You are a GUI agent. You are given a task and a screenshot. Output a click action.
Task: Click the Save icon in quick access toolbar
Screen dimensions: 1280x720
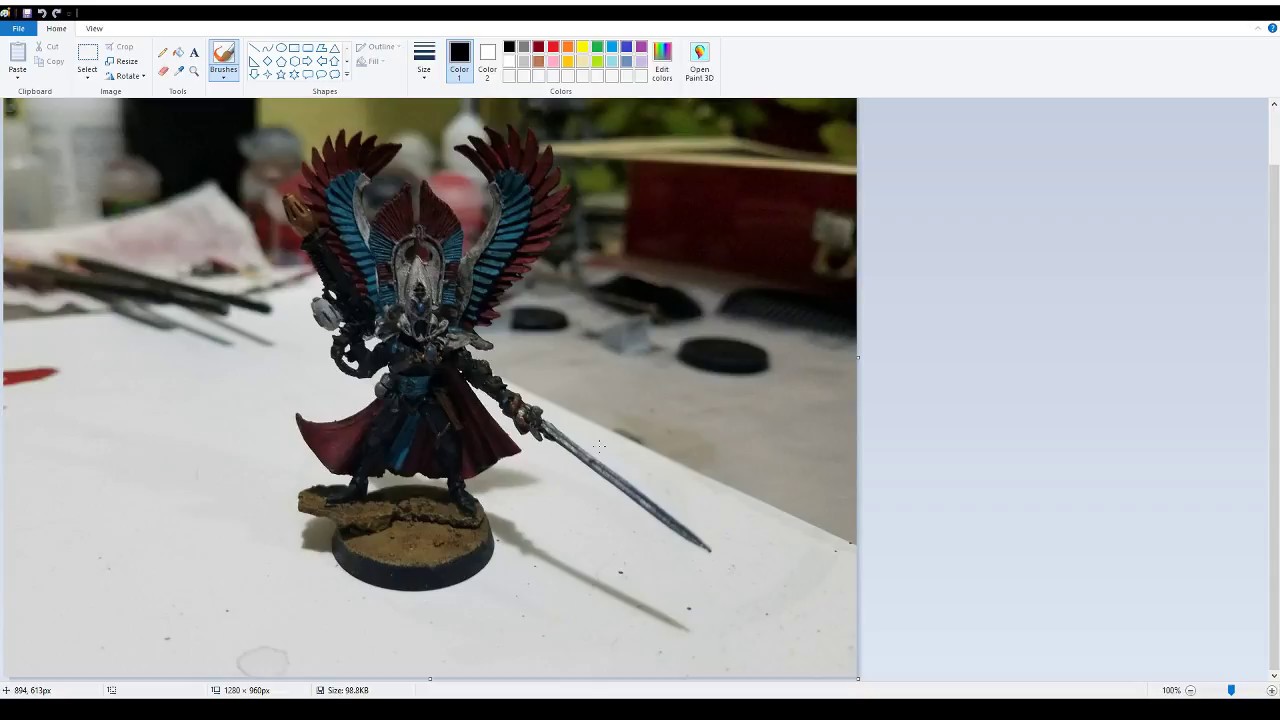point(27,13)
